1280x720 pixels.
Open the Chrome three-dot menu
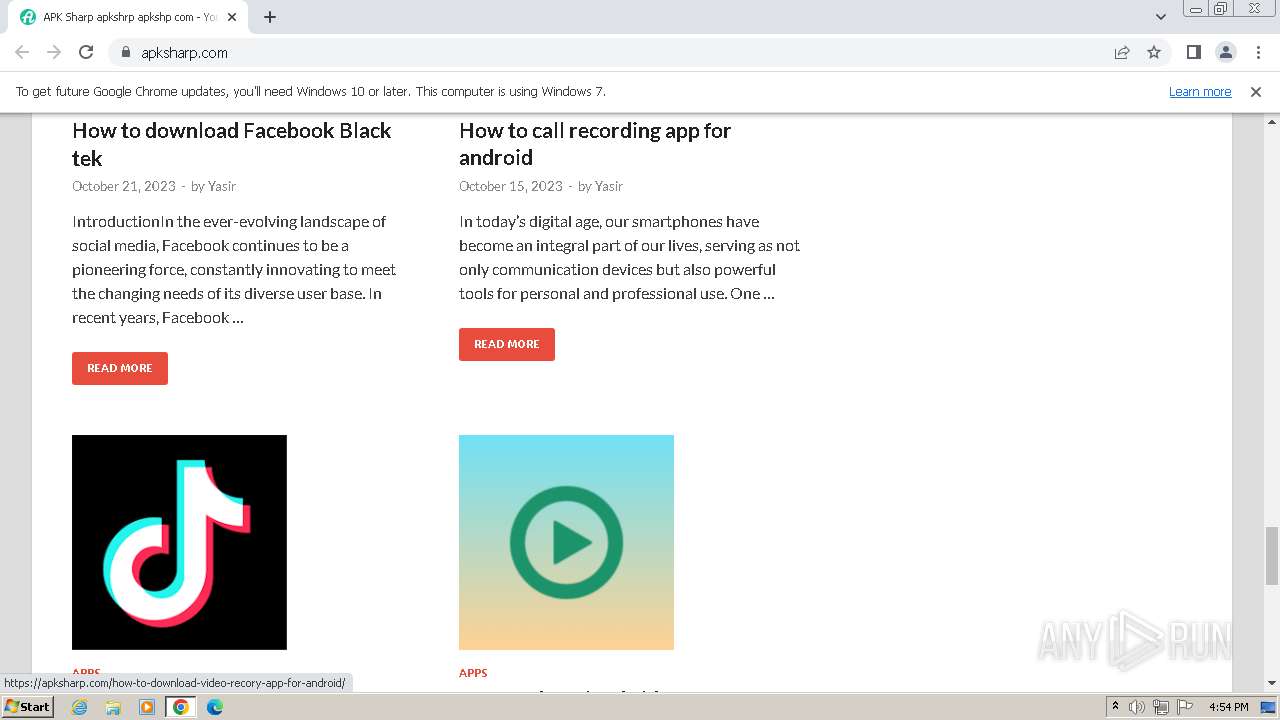[x=1257, y=52]
